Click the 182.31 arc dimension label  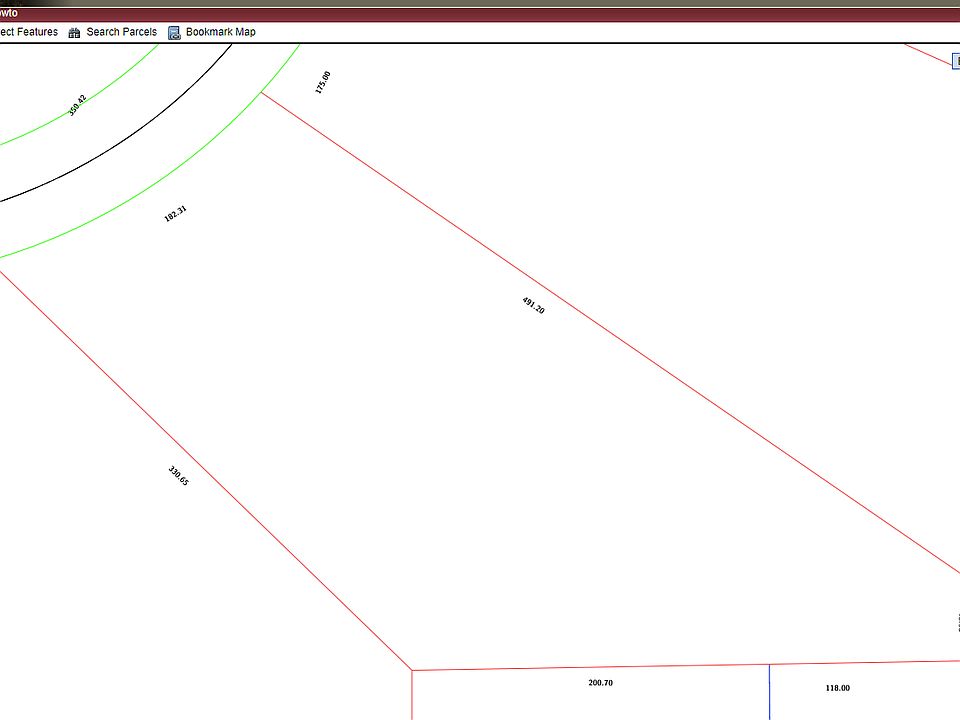pos(175,214)
